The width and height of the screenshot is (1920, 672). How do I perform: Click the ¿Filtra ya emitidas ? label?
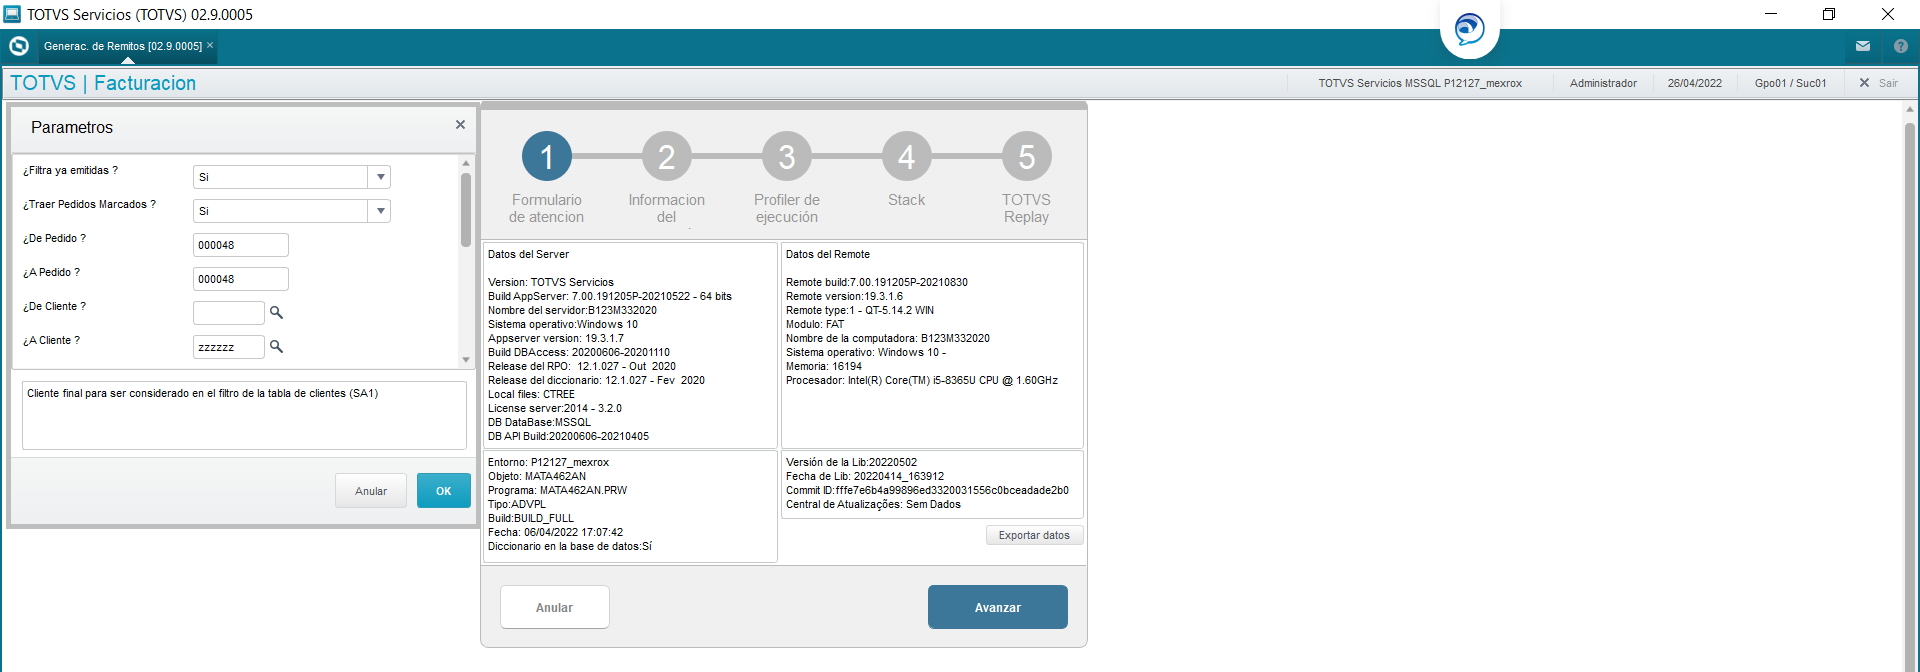coord(70,171)
